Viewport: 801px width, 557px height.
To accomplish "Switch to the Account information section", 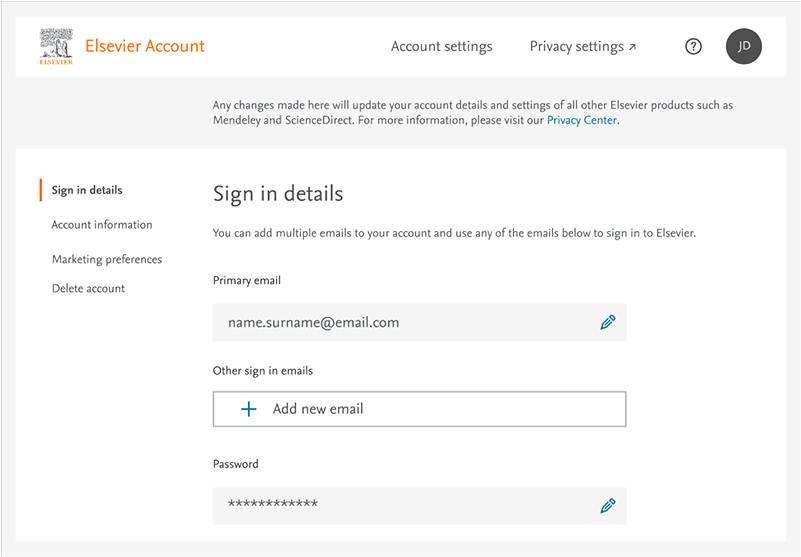I will (x=102, y=225).
